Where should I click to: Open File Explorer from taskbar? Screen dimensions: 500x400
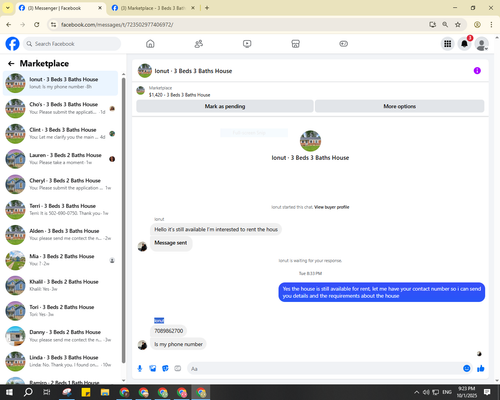105,392
